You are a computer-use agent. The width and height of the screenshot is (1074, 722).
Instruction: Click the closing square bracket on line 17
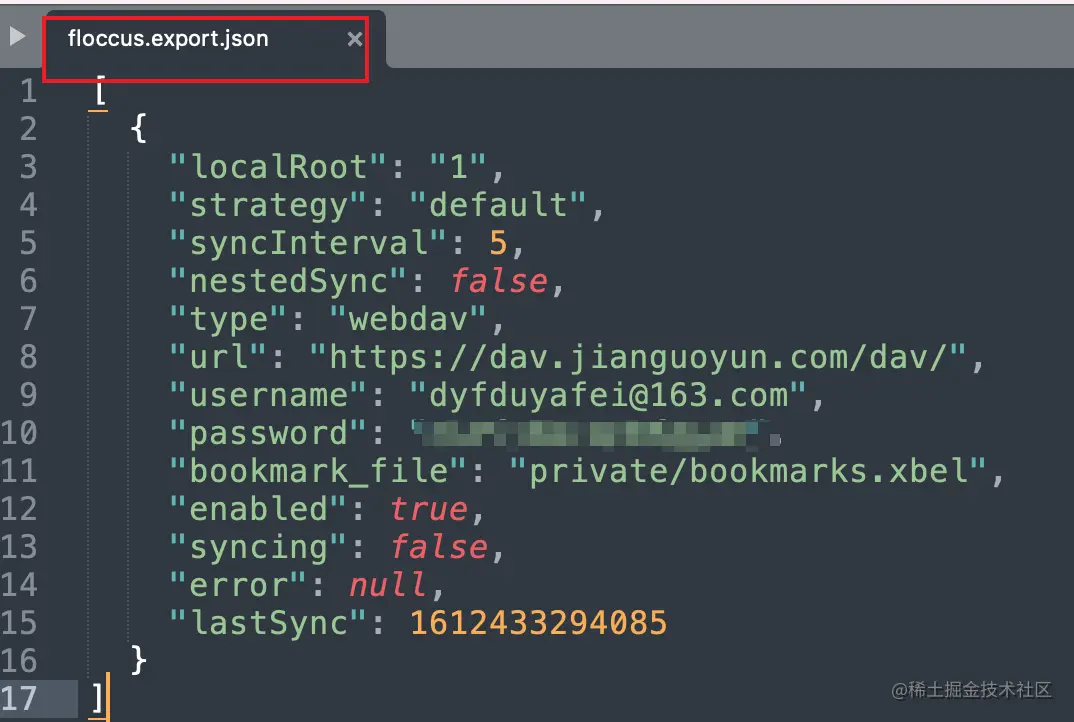point(98,698)
